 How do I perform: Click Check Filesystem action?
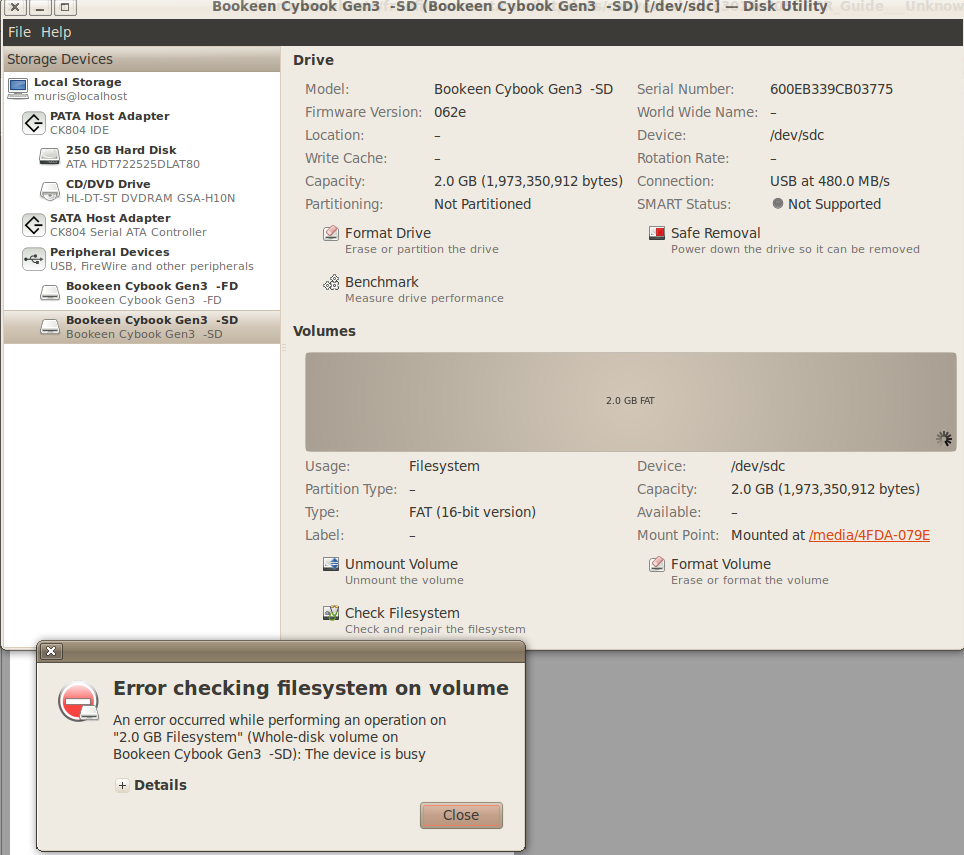pyautogui.click(x=424, y=620)
